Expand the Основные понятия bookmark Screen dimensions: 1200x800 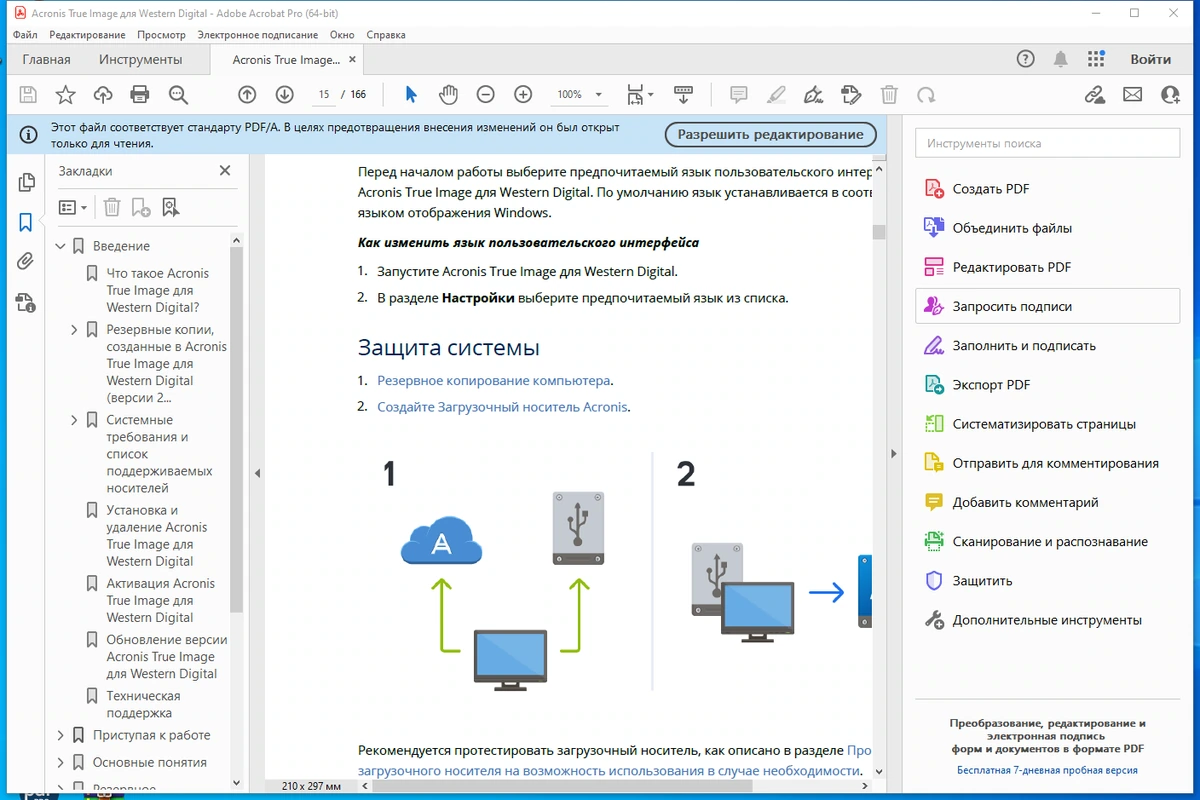(60, 762)
